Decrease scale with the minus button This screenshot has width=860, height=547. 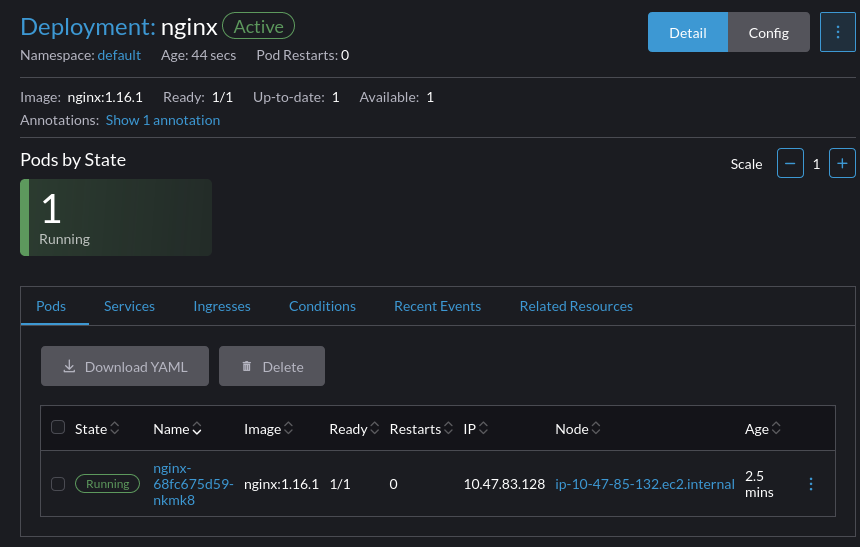(x=790, y=163)
